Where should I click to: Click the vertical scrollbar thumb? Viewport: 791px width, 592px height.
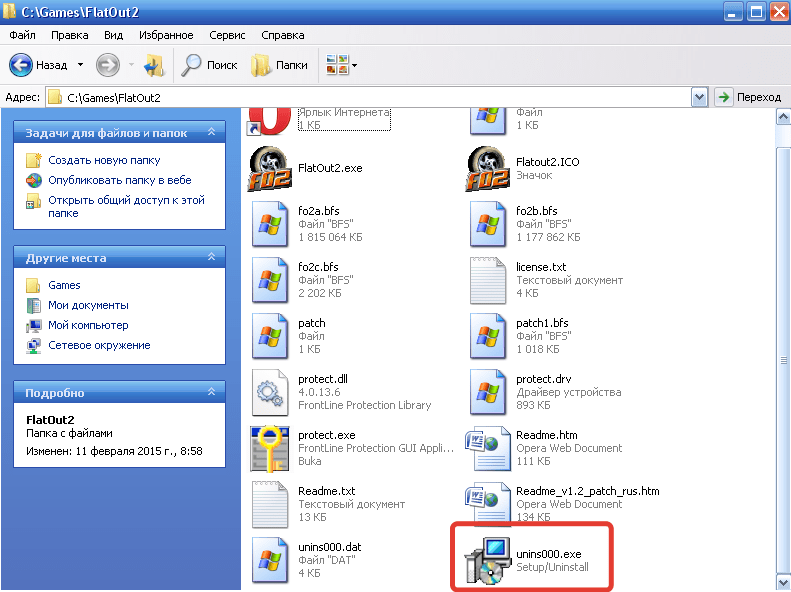tap(783, 360)
